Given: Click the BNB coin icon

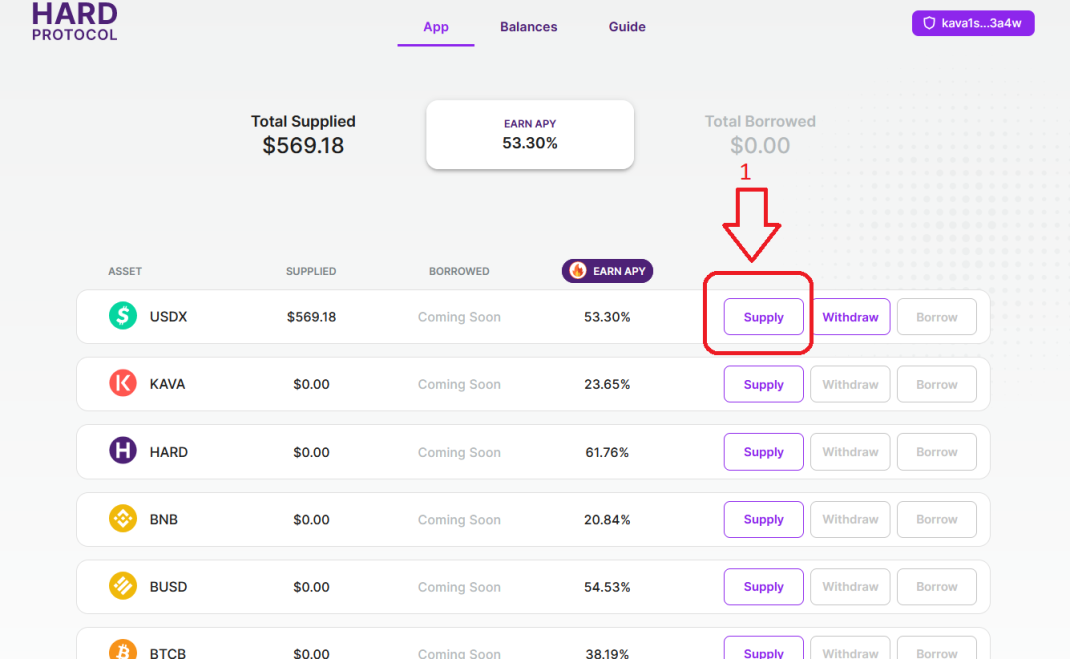Looking at the screenshot, I should (123, 518).
